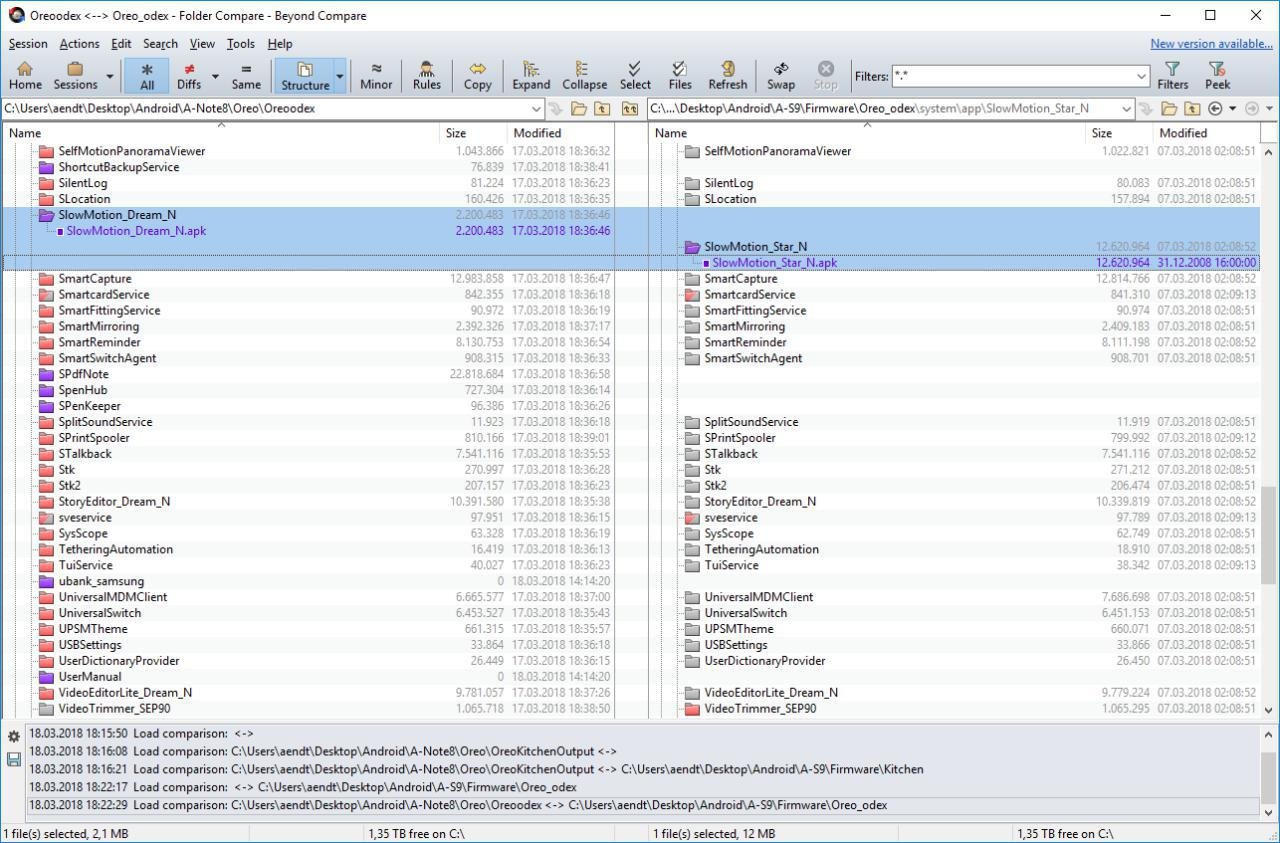Open the right path history dropdown
Screen dimensions: 1280x843
coord(1126,108)
